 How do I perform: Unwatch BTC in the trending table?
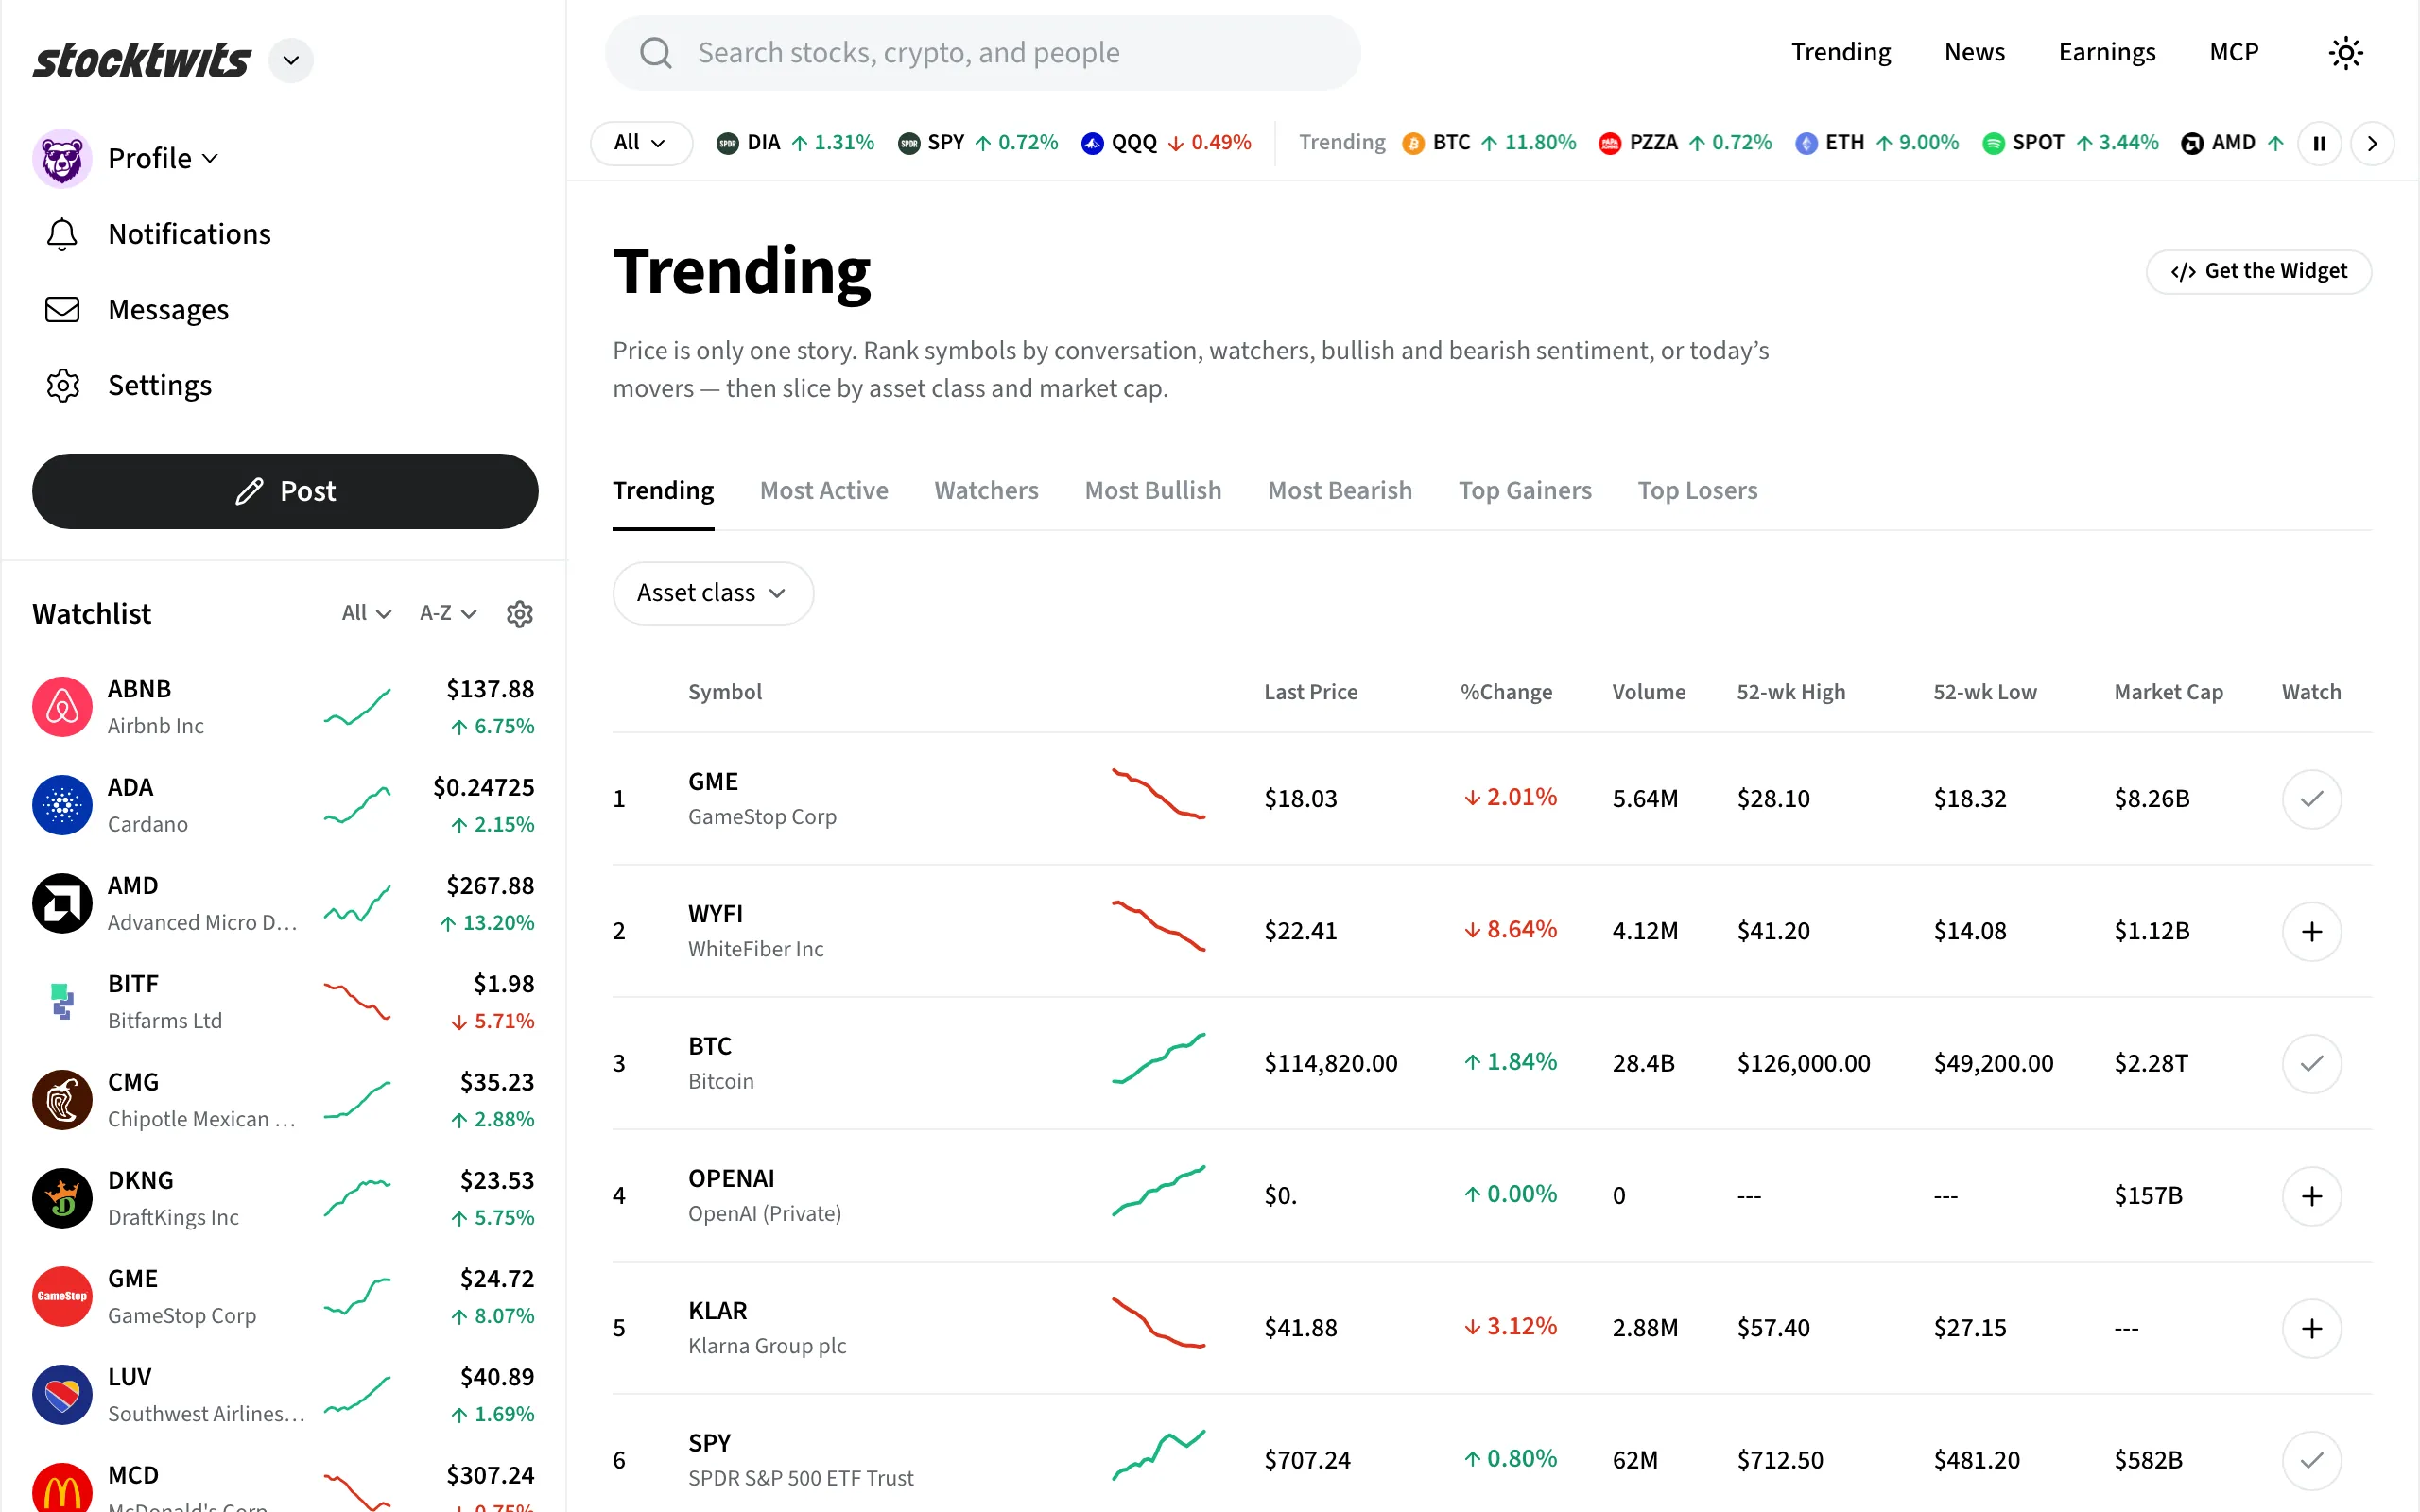[2311, 1063]
